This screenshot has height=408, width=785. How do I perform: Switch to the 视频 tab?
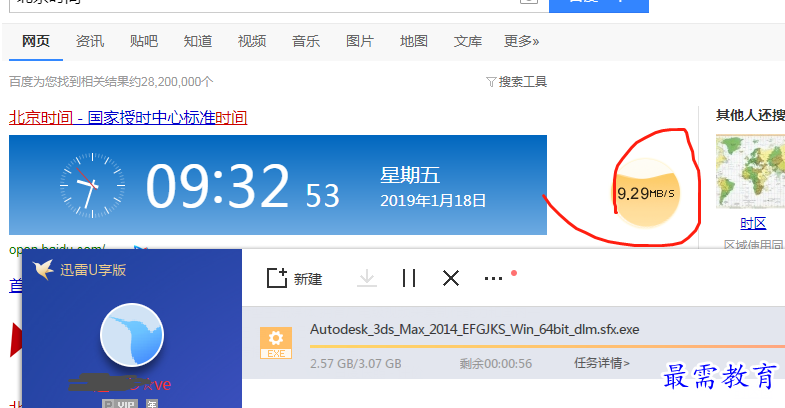pos(252,41)
